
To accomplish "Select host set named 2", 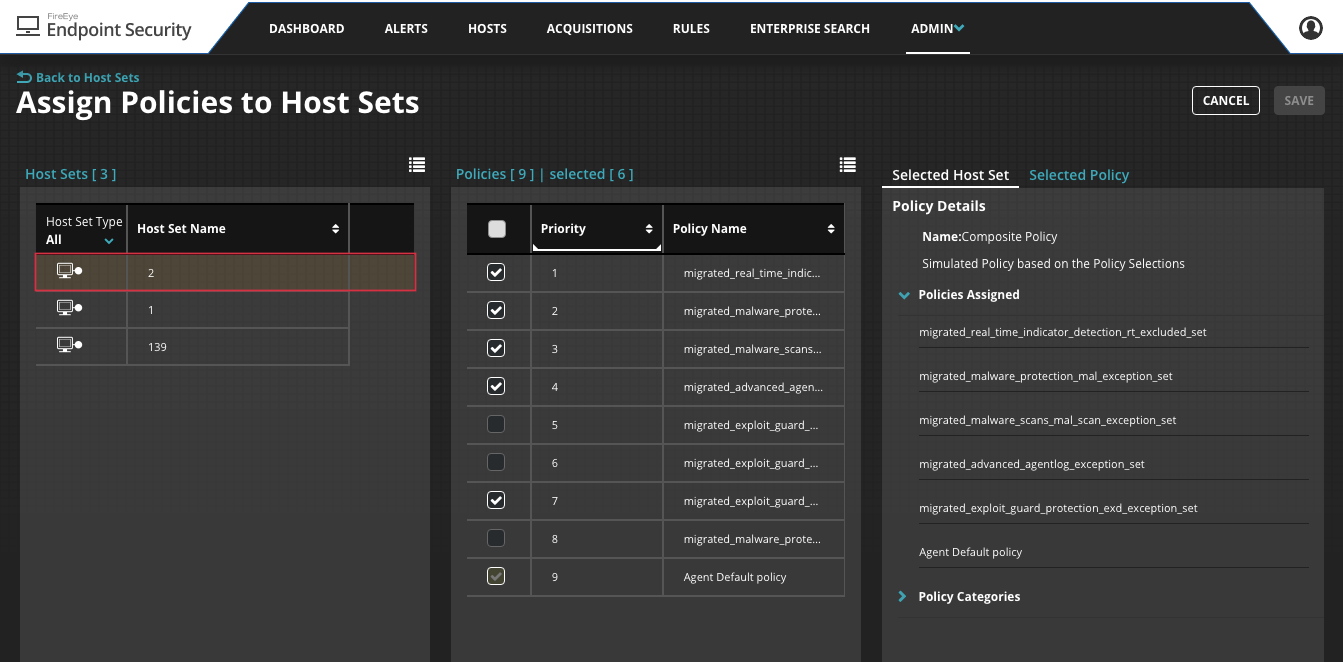I will [x=225, y=272].
